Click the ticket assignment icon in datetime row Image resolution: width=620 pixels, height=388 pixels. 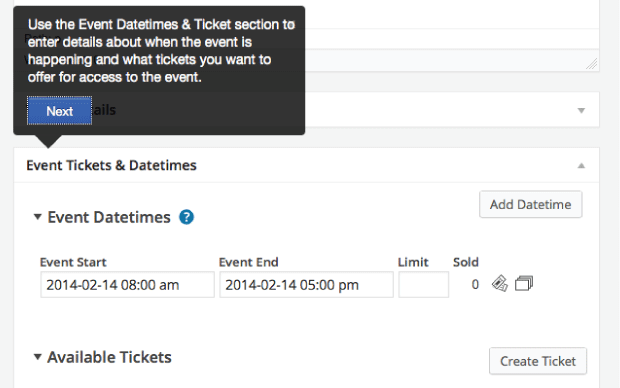tap(499, 284)
